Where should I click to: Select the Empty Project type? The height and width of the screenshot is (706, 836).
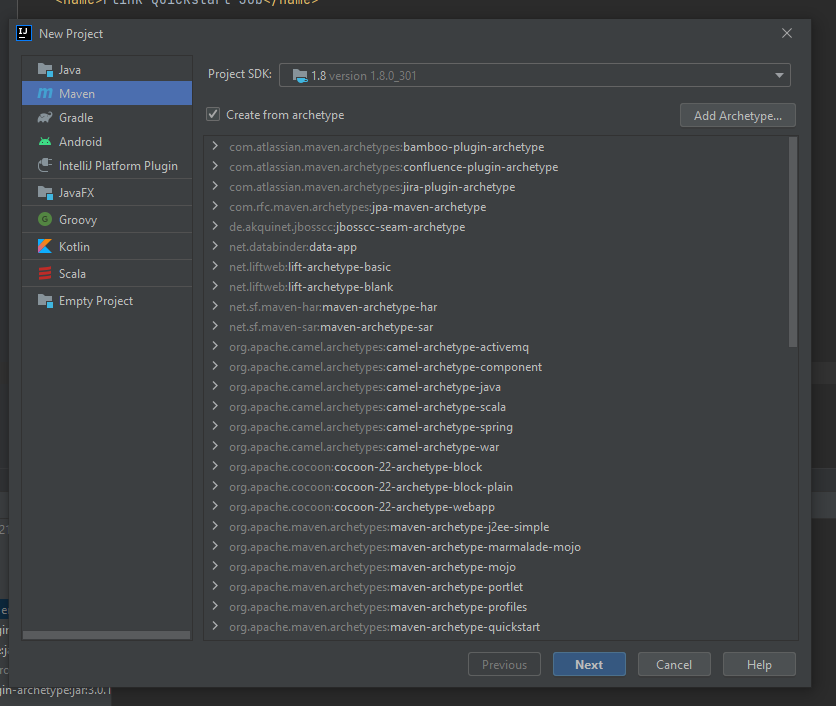107,301
